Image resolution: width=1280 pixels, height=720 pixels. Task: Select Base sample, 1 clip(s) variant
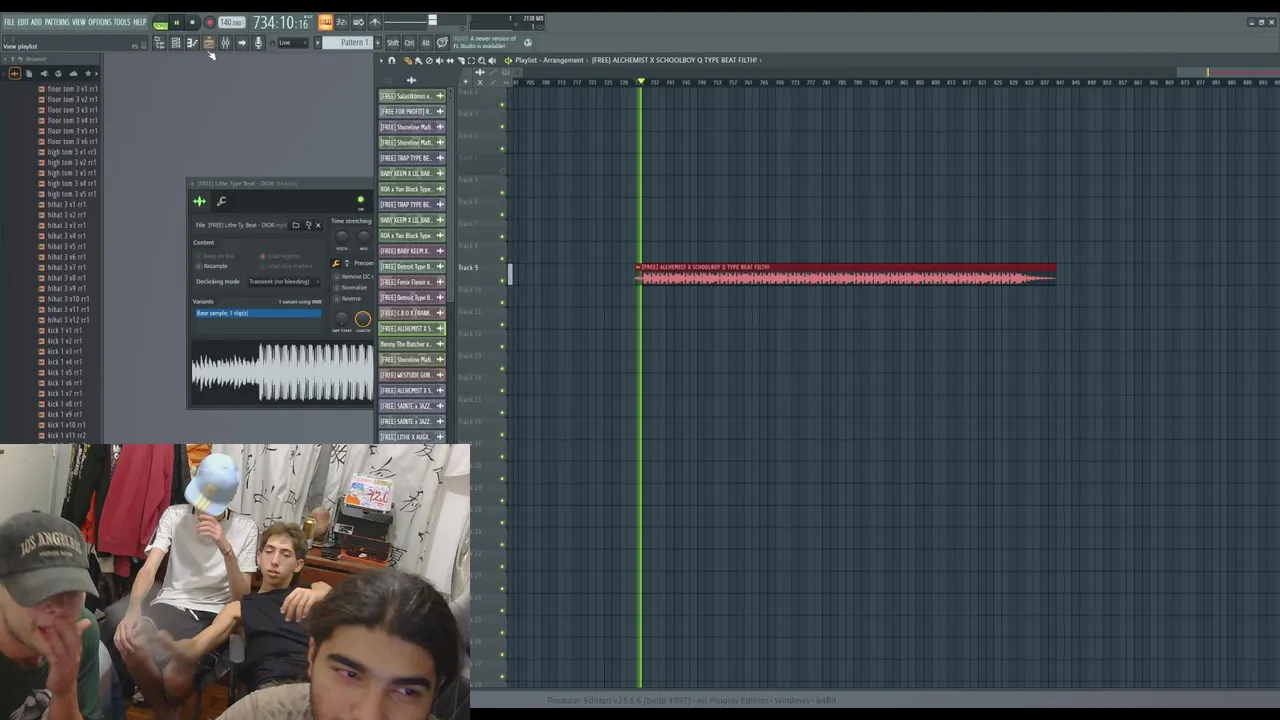(x=258, y=313)
